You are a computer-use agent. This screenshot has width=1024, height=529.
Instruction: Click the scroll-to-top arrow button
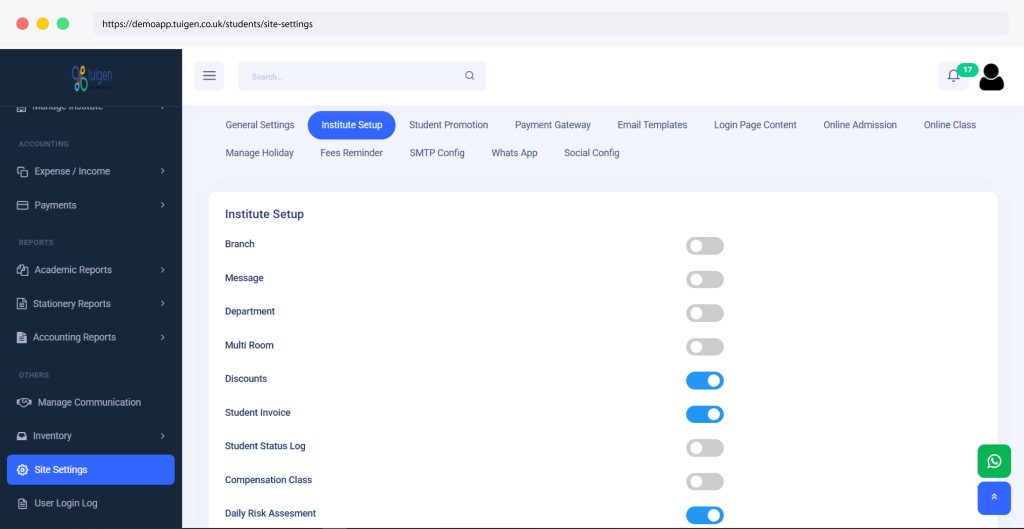[993, 497]
